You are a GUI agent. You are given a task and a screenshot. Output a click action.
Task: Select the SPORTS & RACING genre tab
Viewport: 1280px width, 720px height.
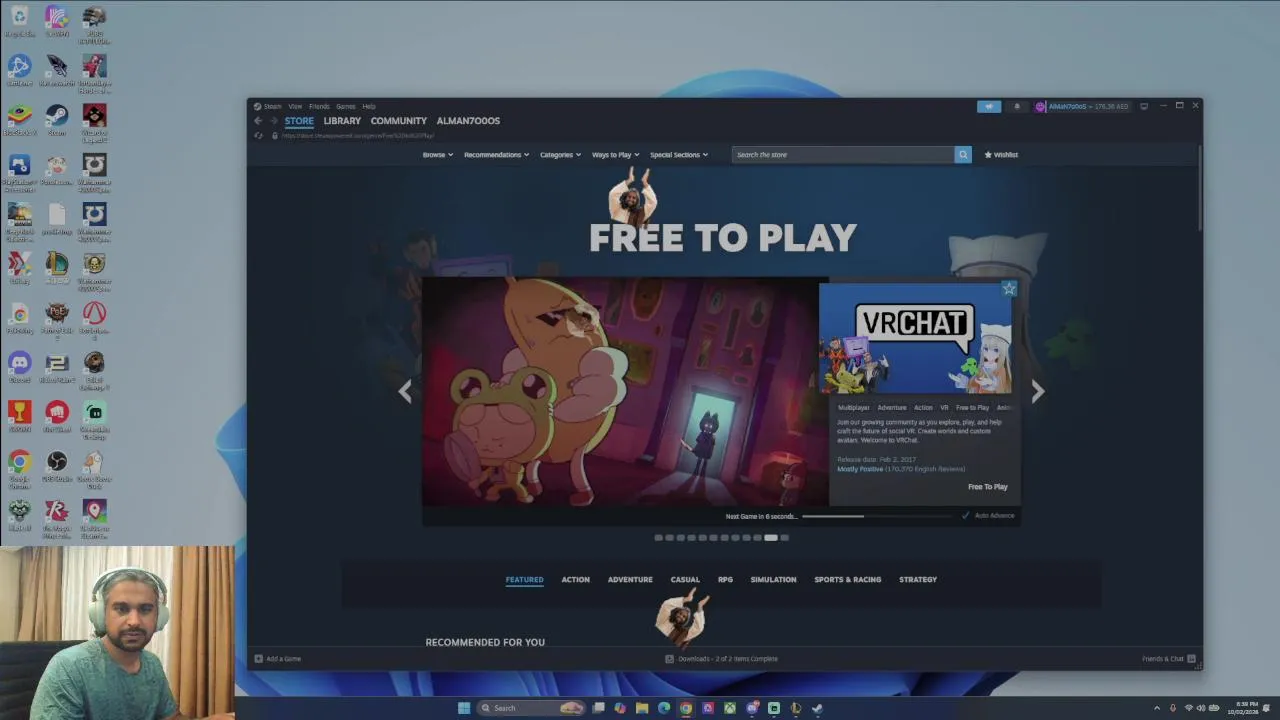point(848,580)
